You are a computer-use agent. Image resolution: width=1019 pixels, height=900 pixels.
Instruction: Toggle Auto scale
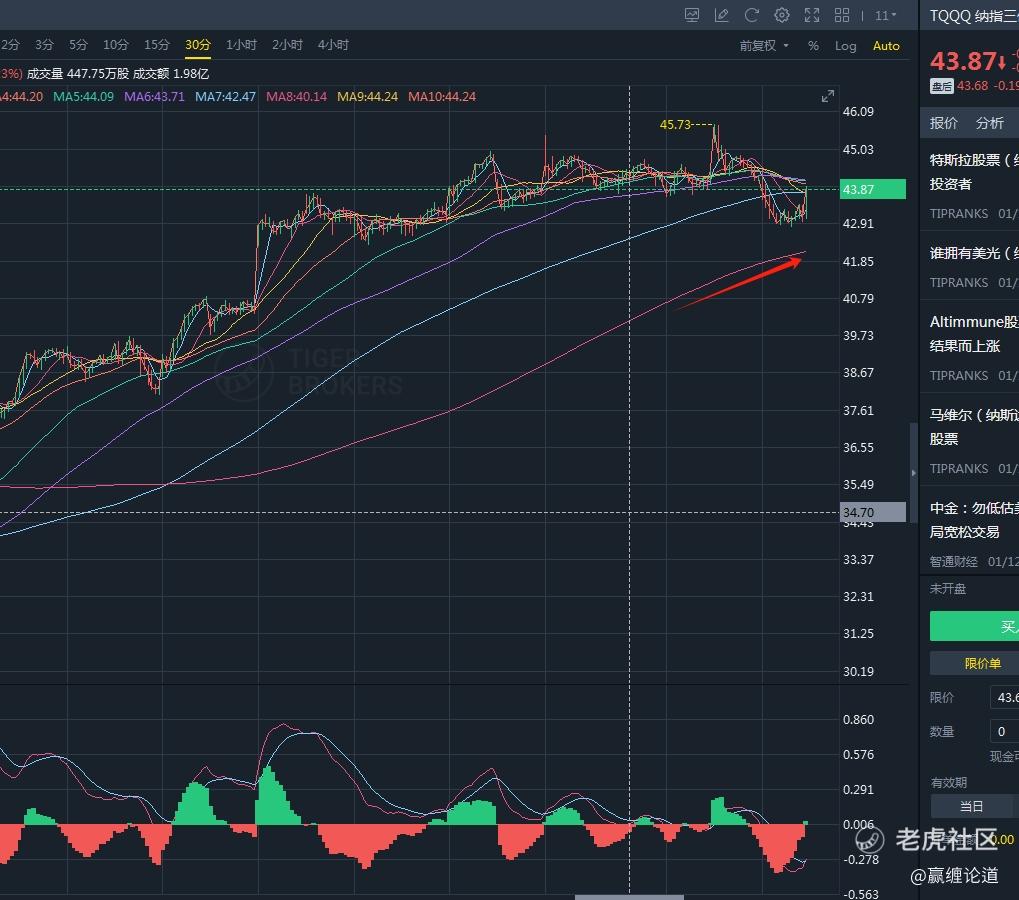click(x=886, y=45)
